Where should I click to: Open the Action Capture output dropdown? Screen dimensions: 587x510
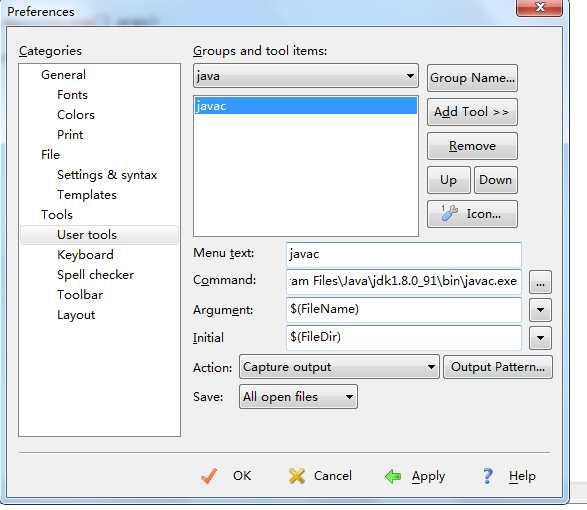click(339, 367)
